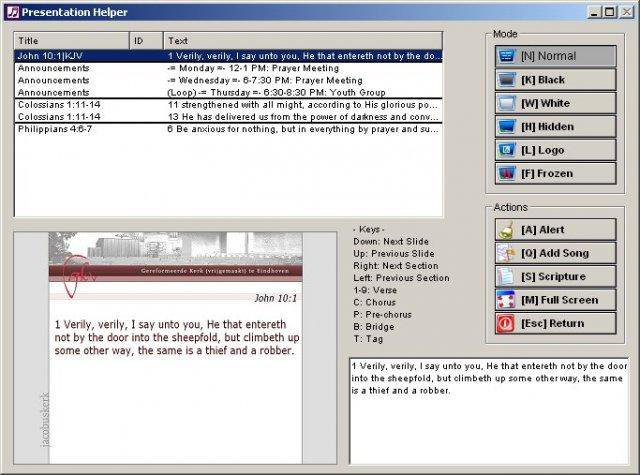640x475 pixels.
Task: Click the White mode screen icon
Action: point(507,103)
